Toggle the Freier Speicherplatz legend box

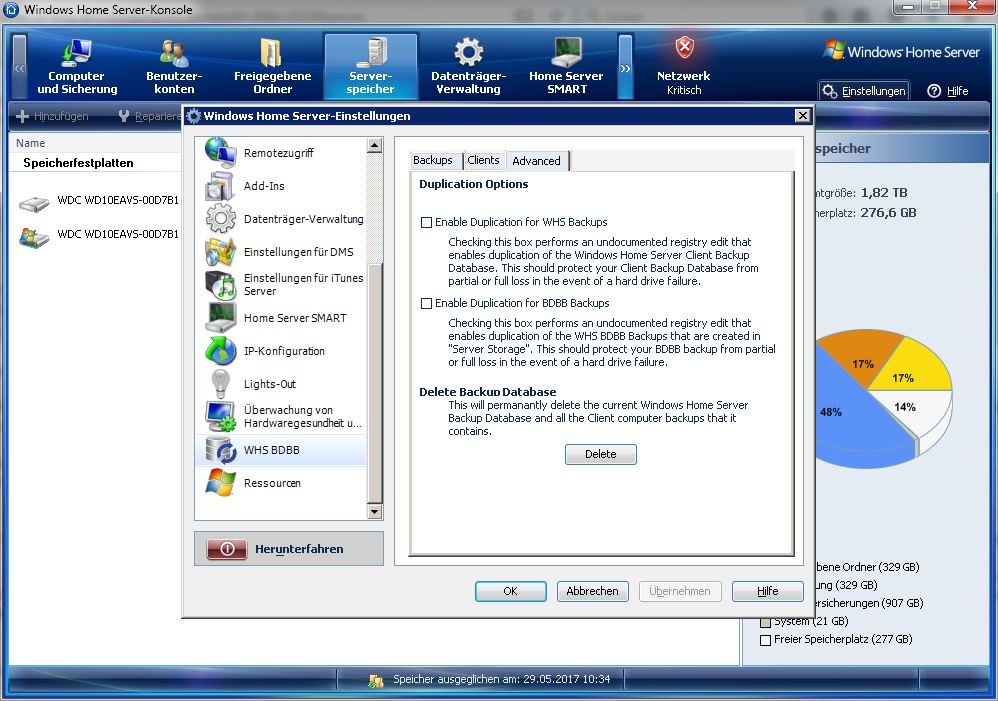tap(766, 641)
